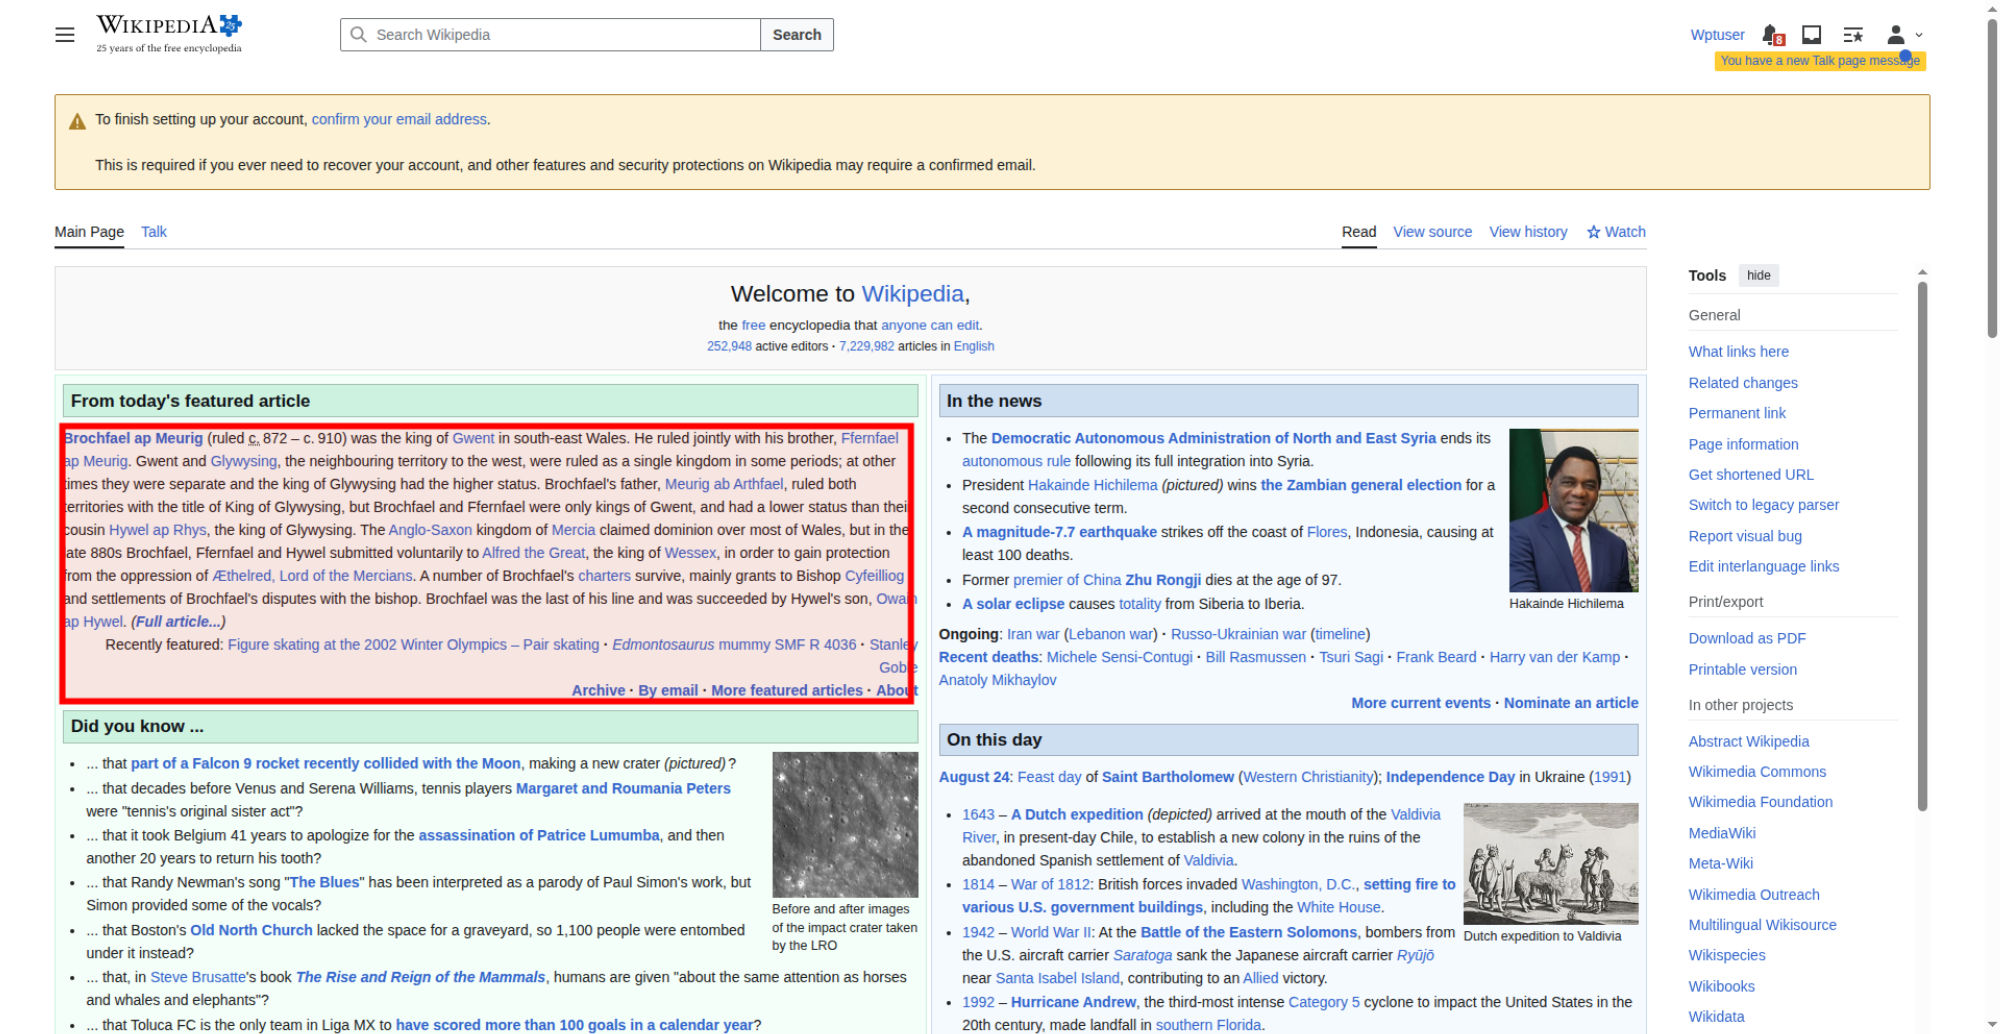
Task: Open Edit interlanguage links
Action: click(1764, 566)
